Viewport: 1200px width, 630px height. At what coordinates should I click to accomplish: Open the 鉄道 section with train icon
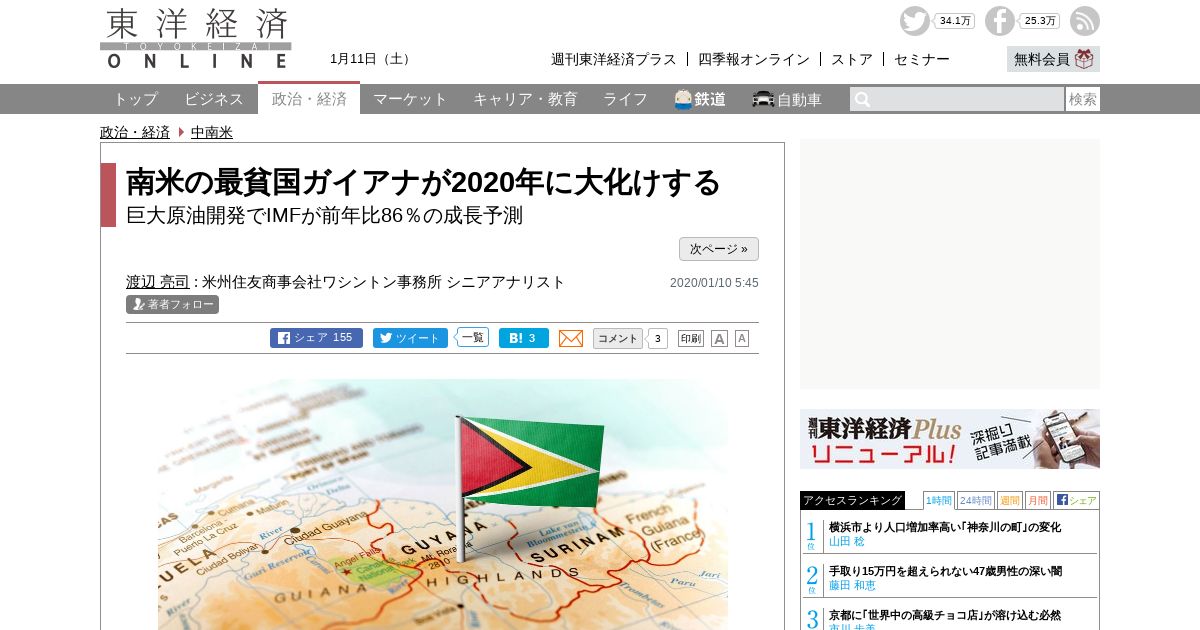tap(700, 99)
